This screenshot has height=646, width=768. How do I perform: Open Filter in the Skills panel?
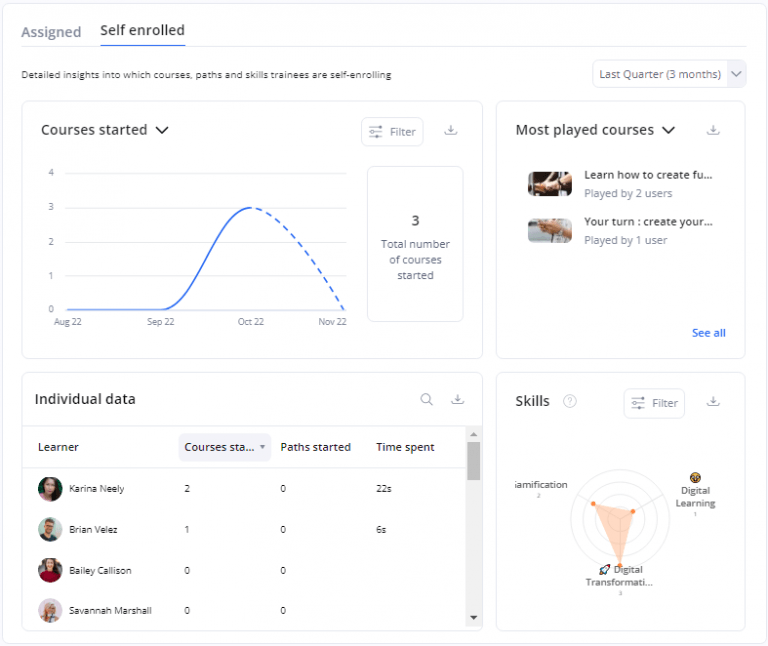pos(654,403)
